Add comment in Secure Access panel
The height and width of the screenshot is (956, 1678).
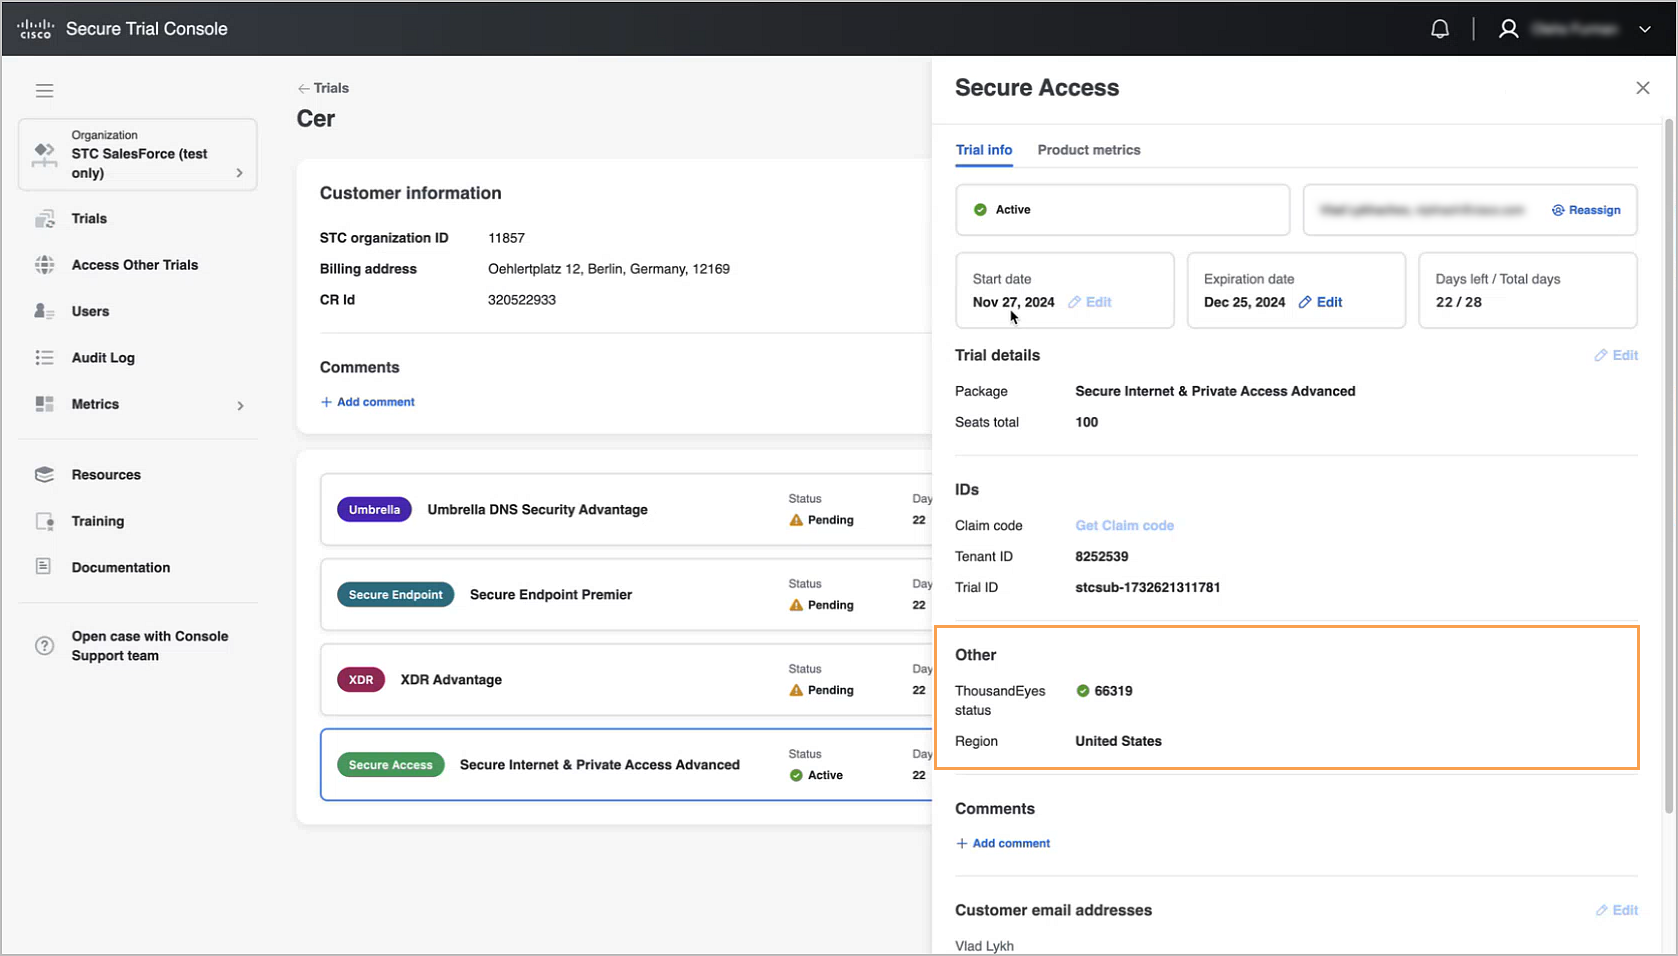pyautogui.click(x=1003, y=844)
